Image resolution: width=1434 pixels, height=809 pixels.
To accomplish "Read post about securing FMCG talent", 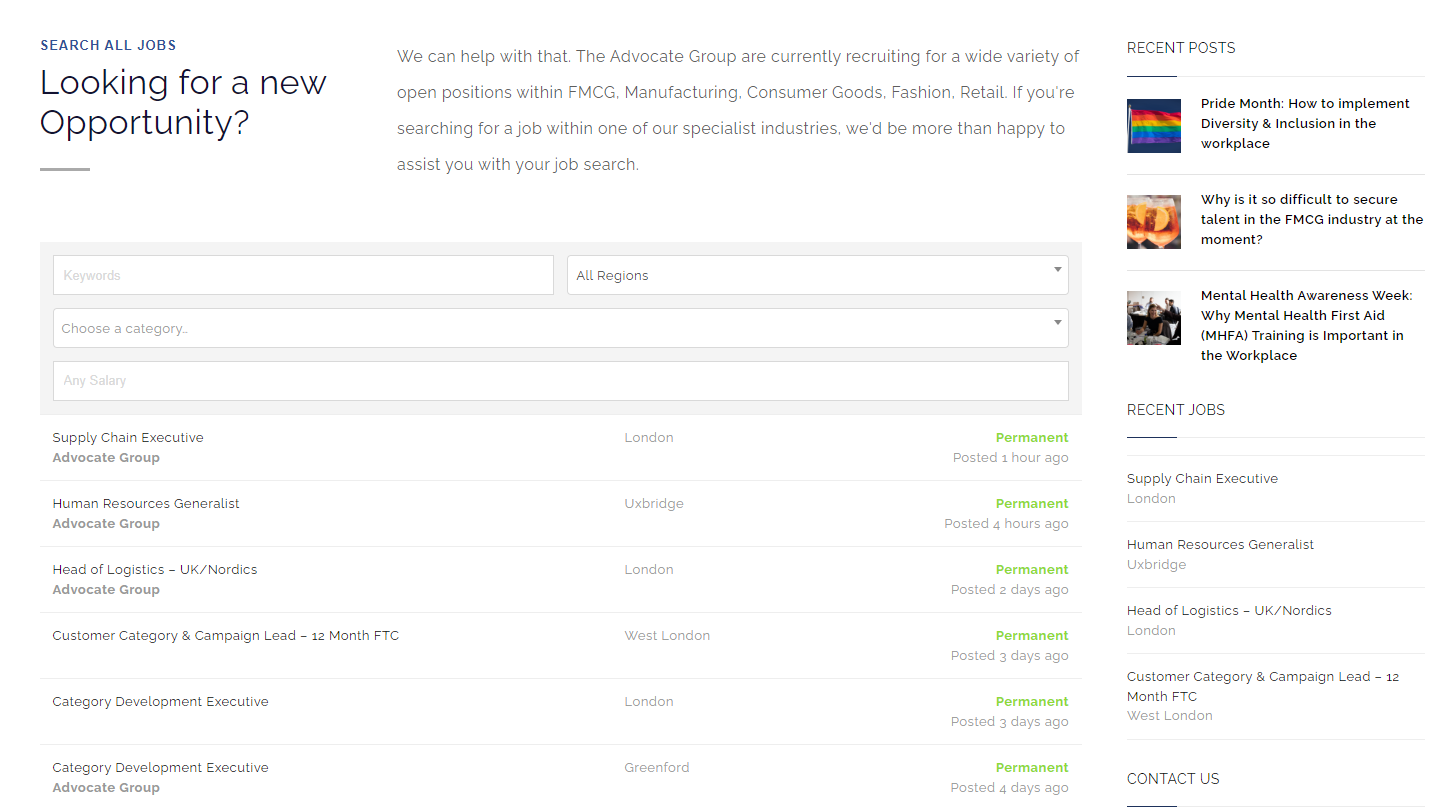I will click(1311, 219).
